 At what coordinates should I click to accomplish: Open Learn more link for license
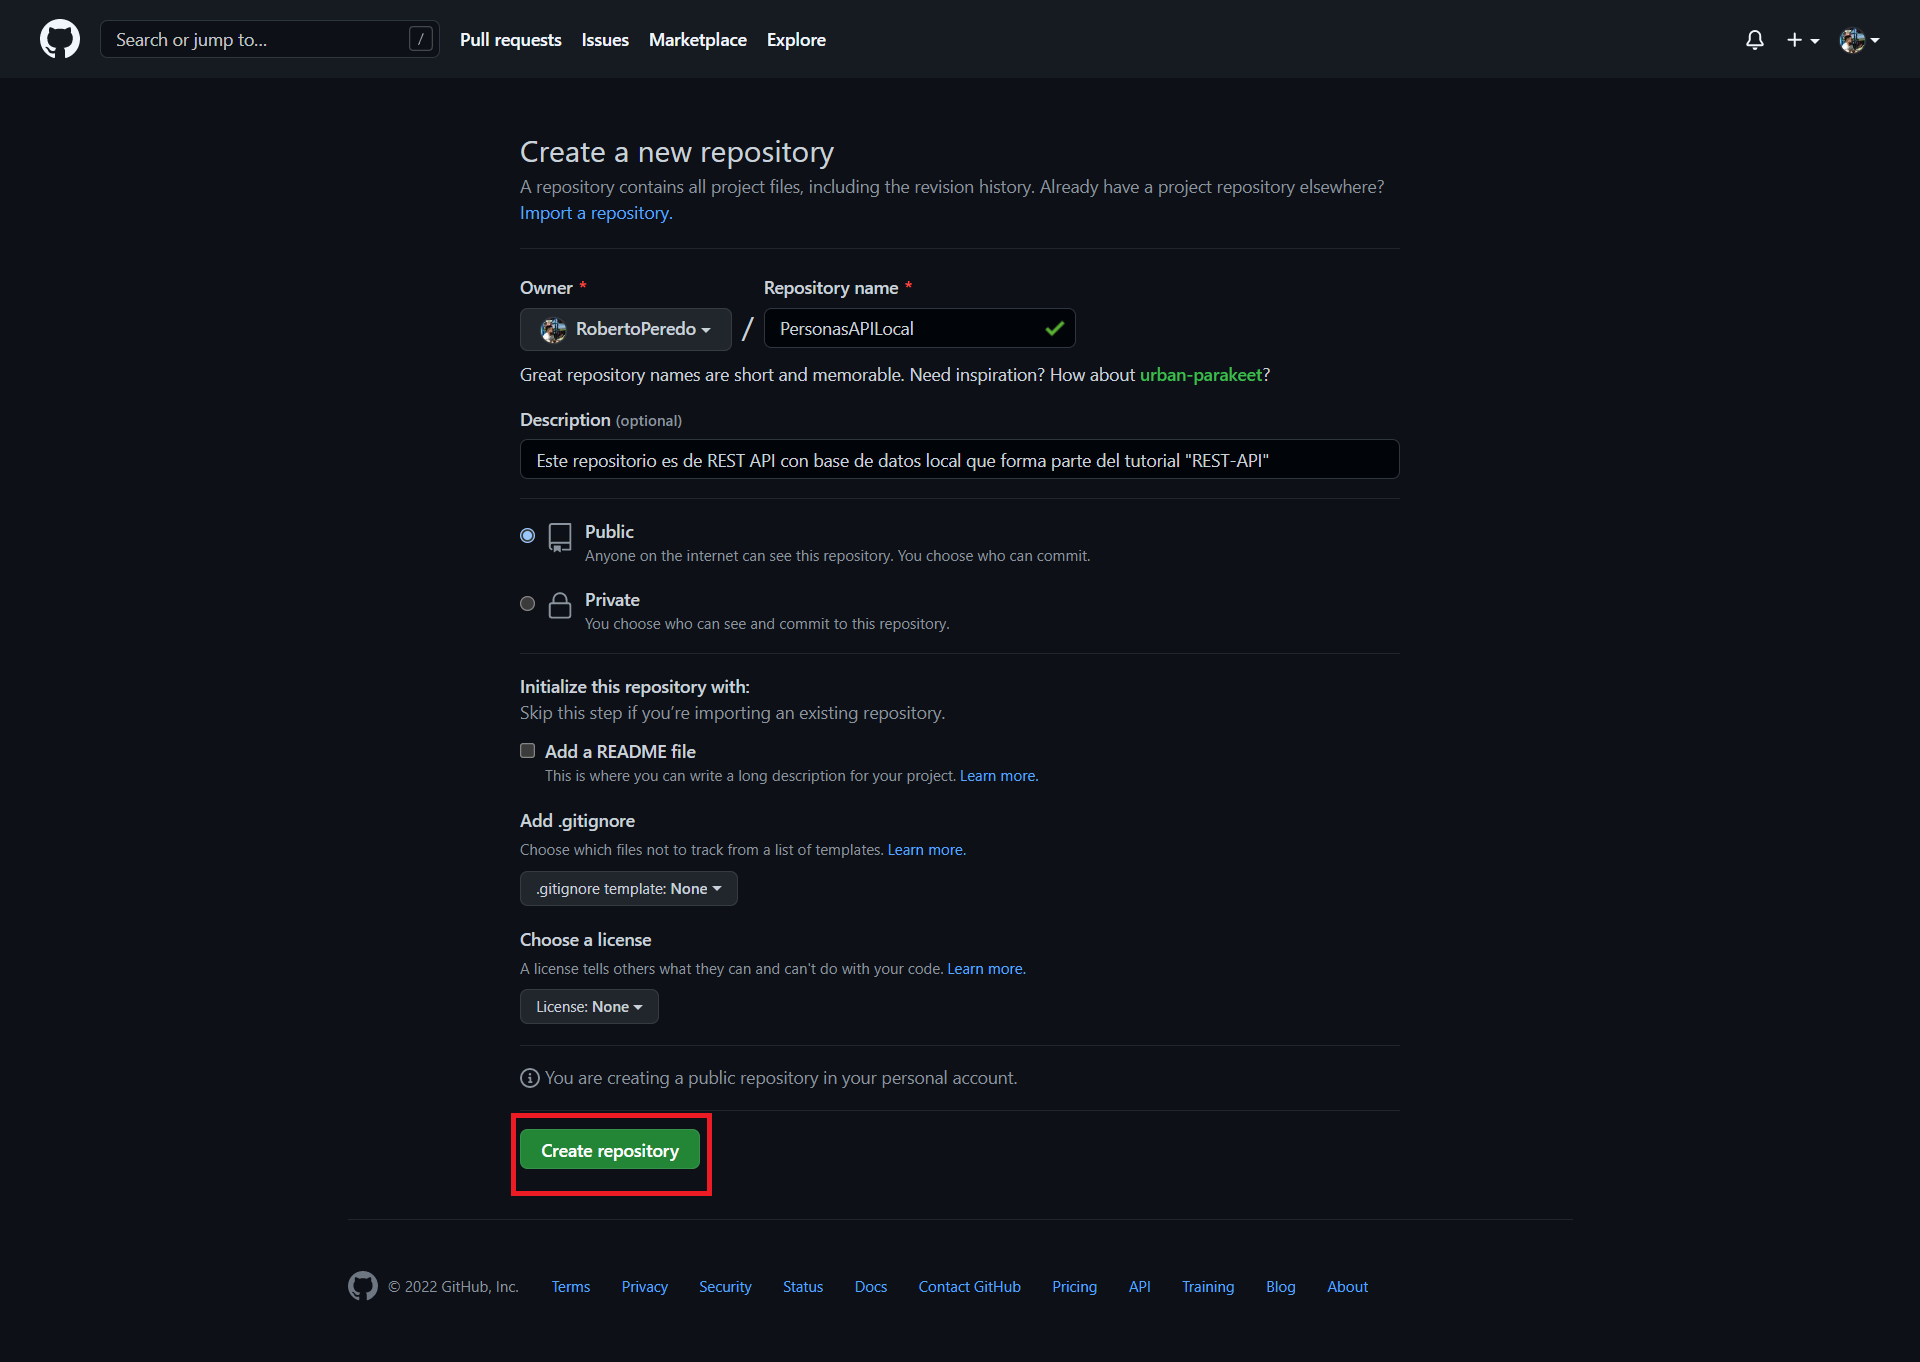point(987,969)
